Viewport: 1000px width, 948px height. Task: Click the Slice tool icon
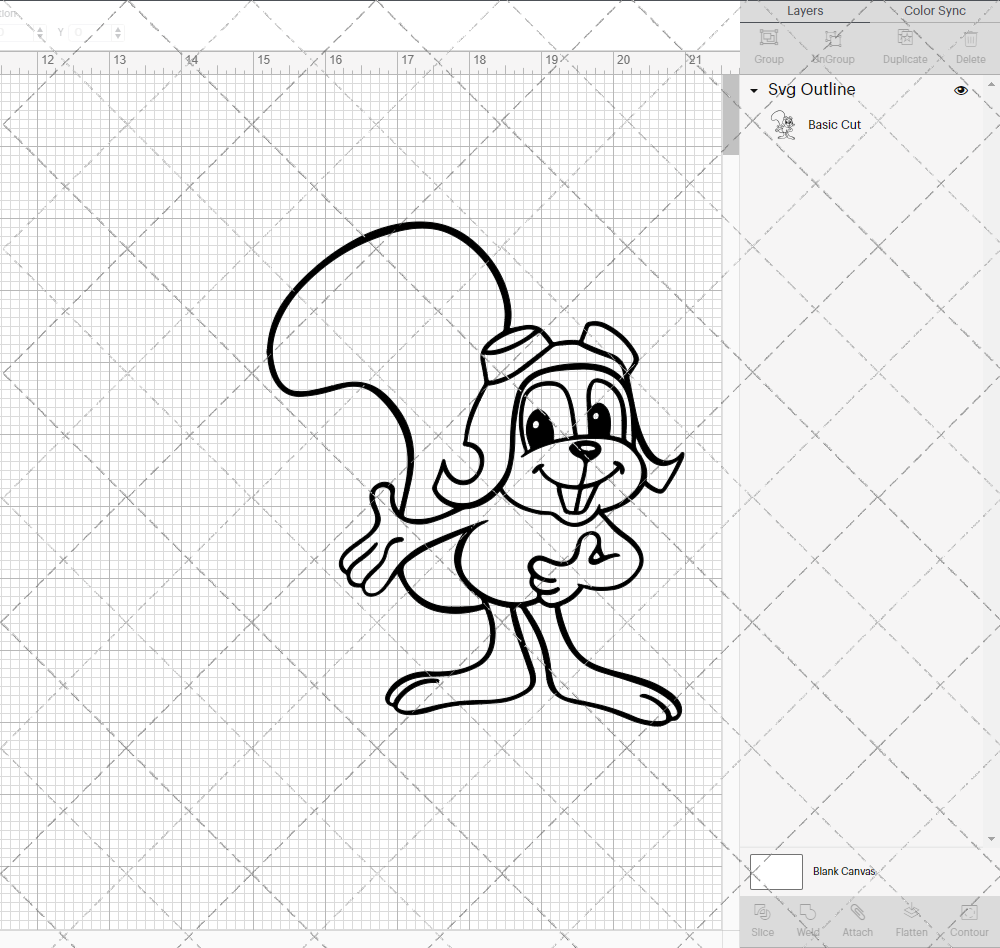(x=762, y=912)
